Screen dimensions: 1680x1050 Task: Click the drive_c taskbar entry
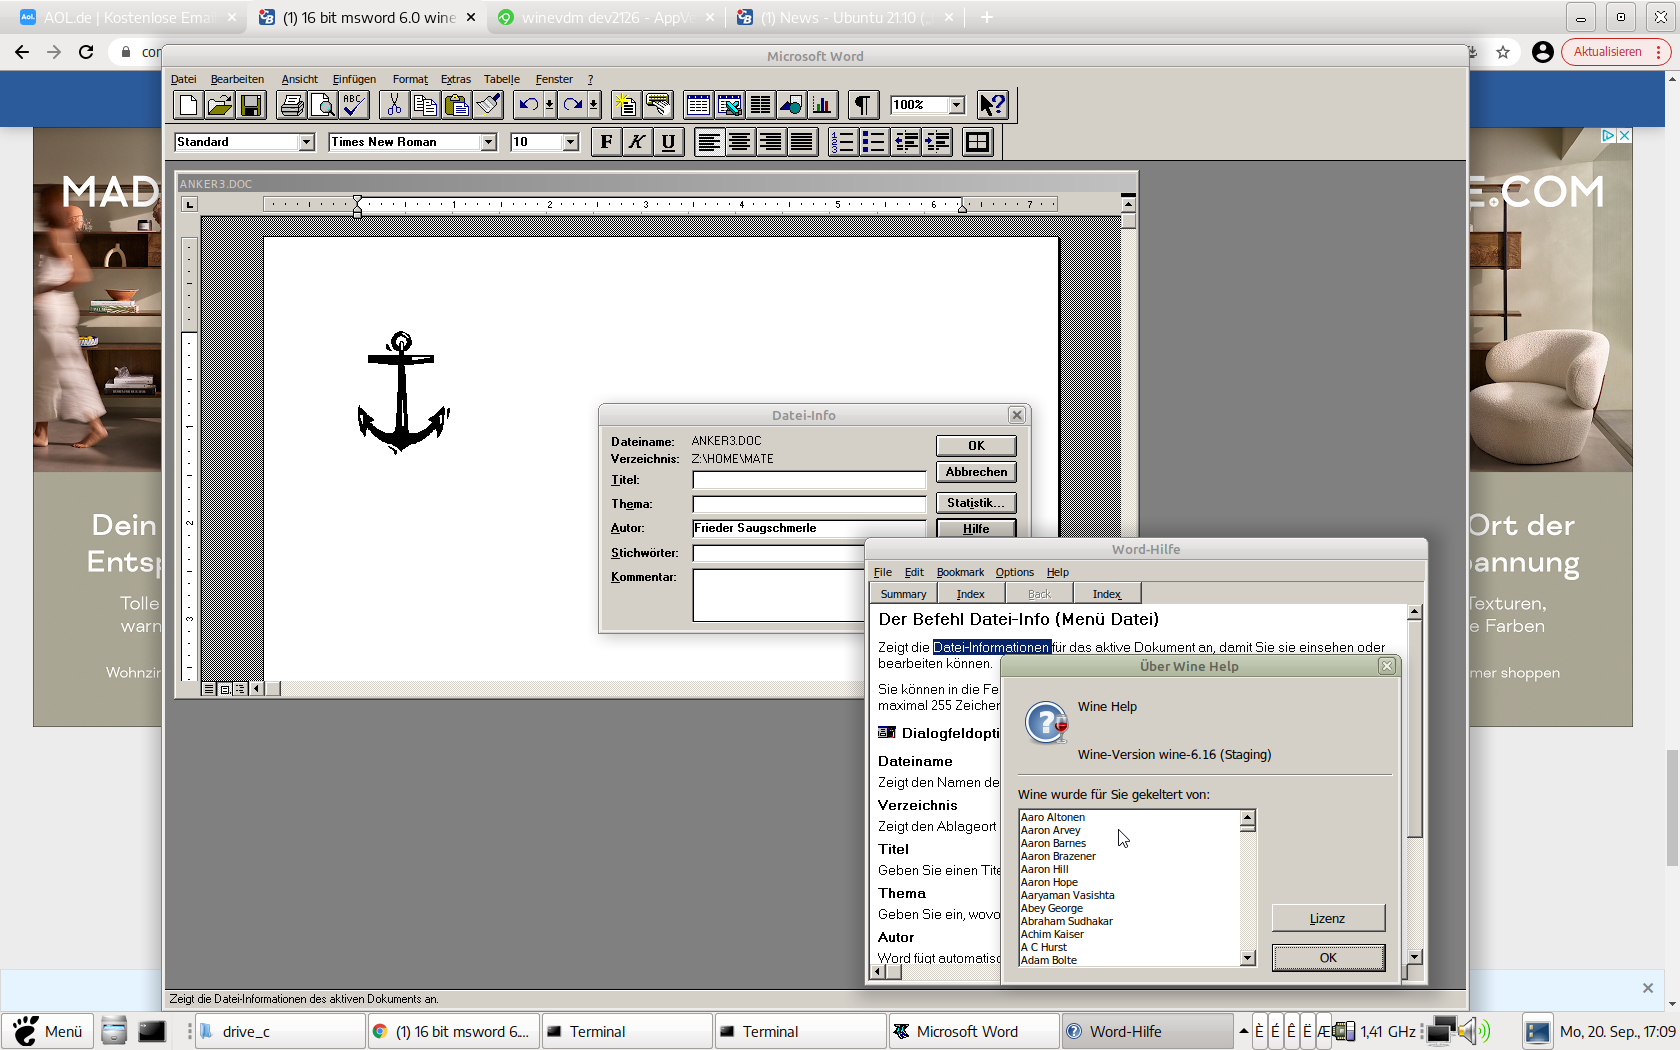point(279,1032)
